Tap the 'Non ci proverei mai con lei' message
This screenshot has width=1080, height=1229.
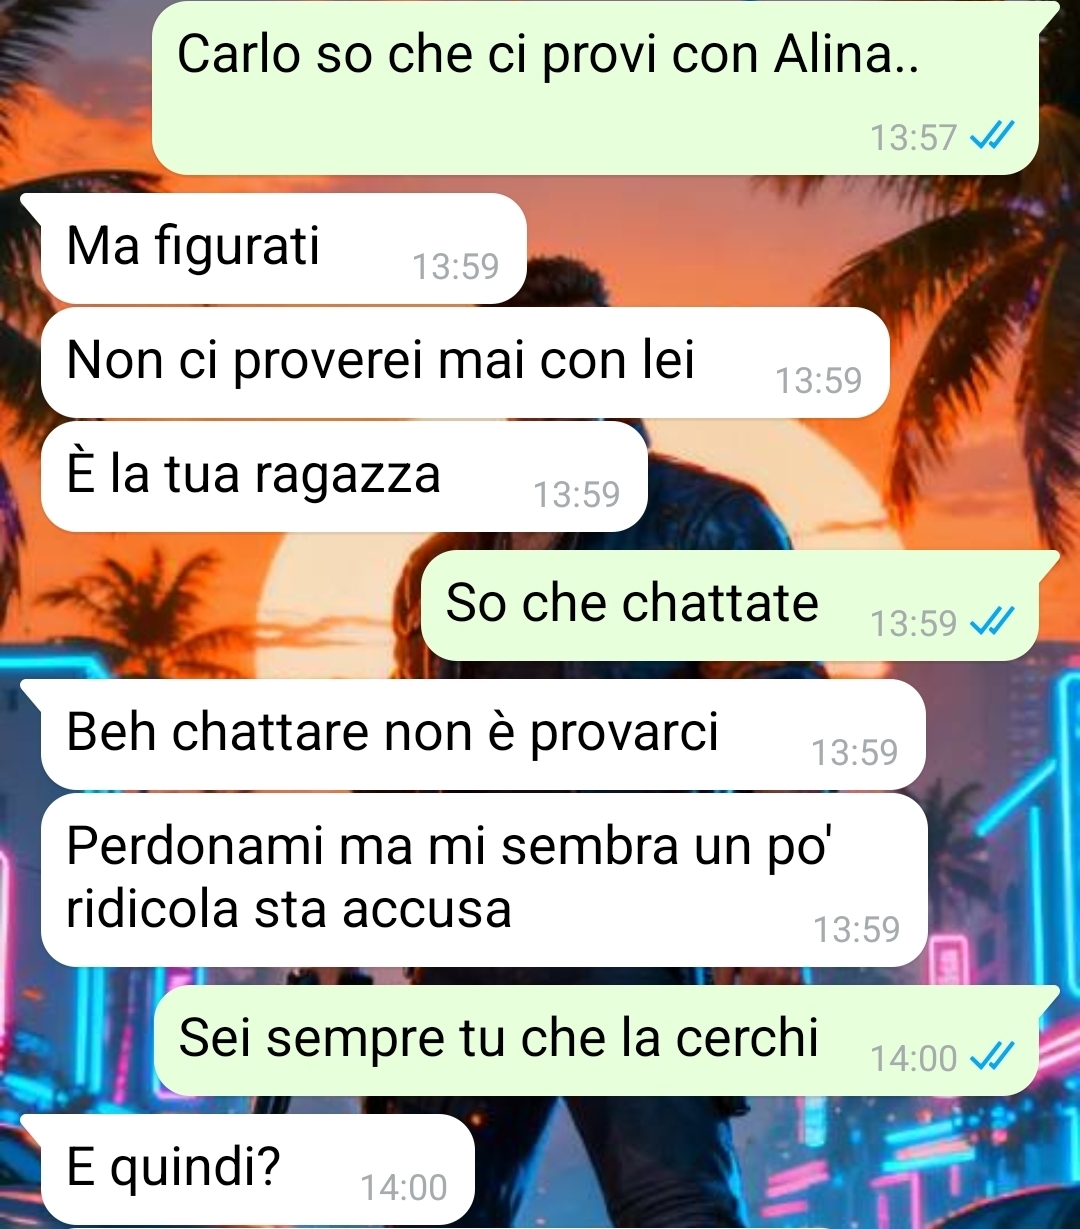coord(465,362)
